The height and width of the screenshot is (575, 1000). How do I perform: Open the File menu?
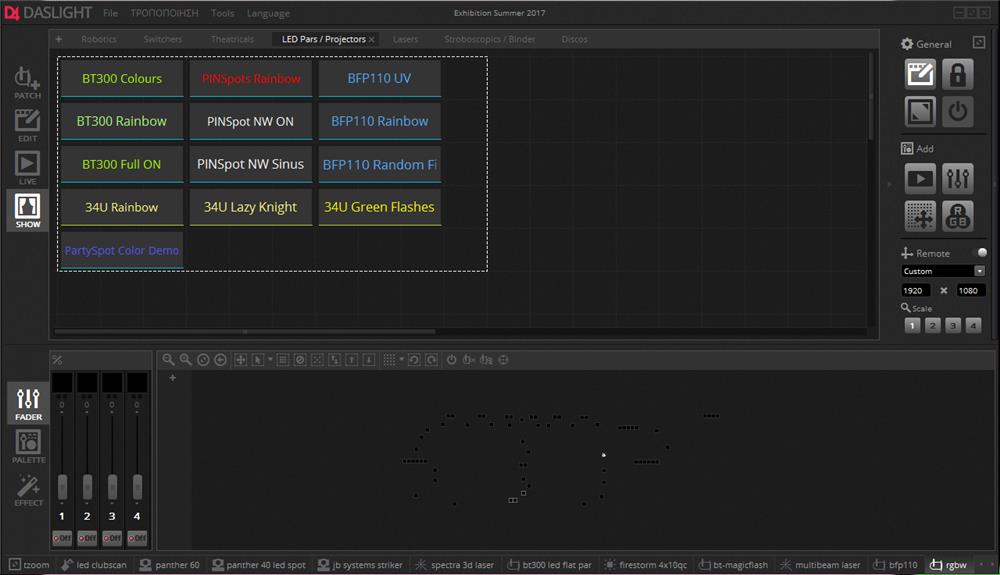click(x=110, y=13)
